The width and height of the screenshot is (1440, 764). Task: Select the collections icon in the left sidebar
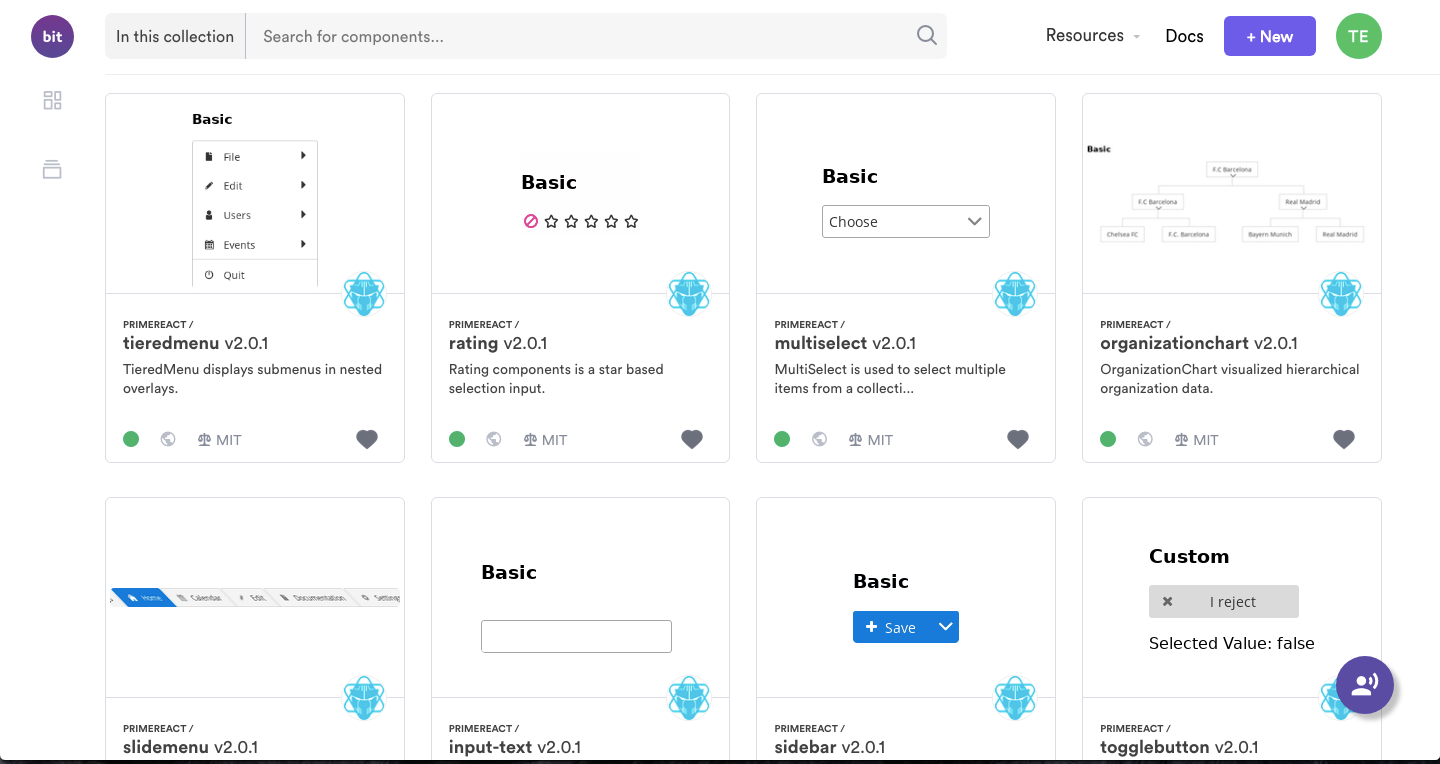52,169
